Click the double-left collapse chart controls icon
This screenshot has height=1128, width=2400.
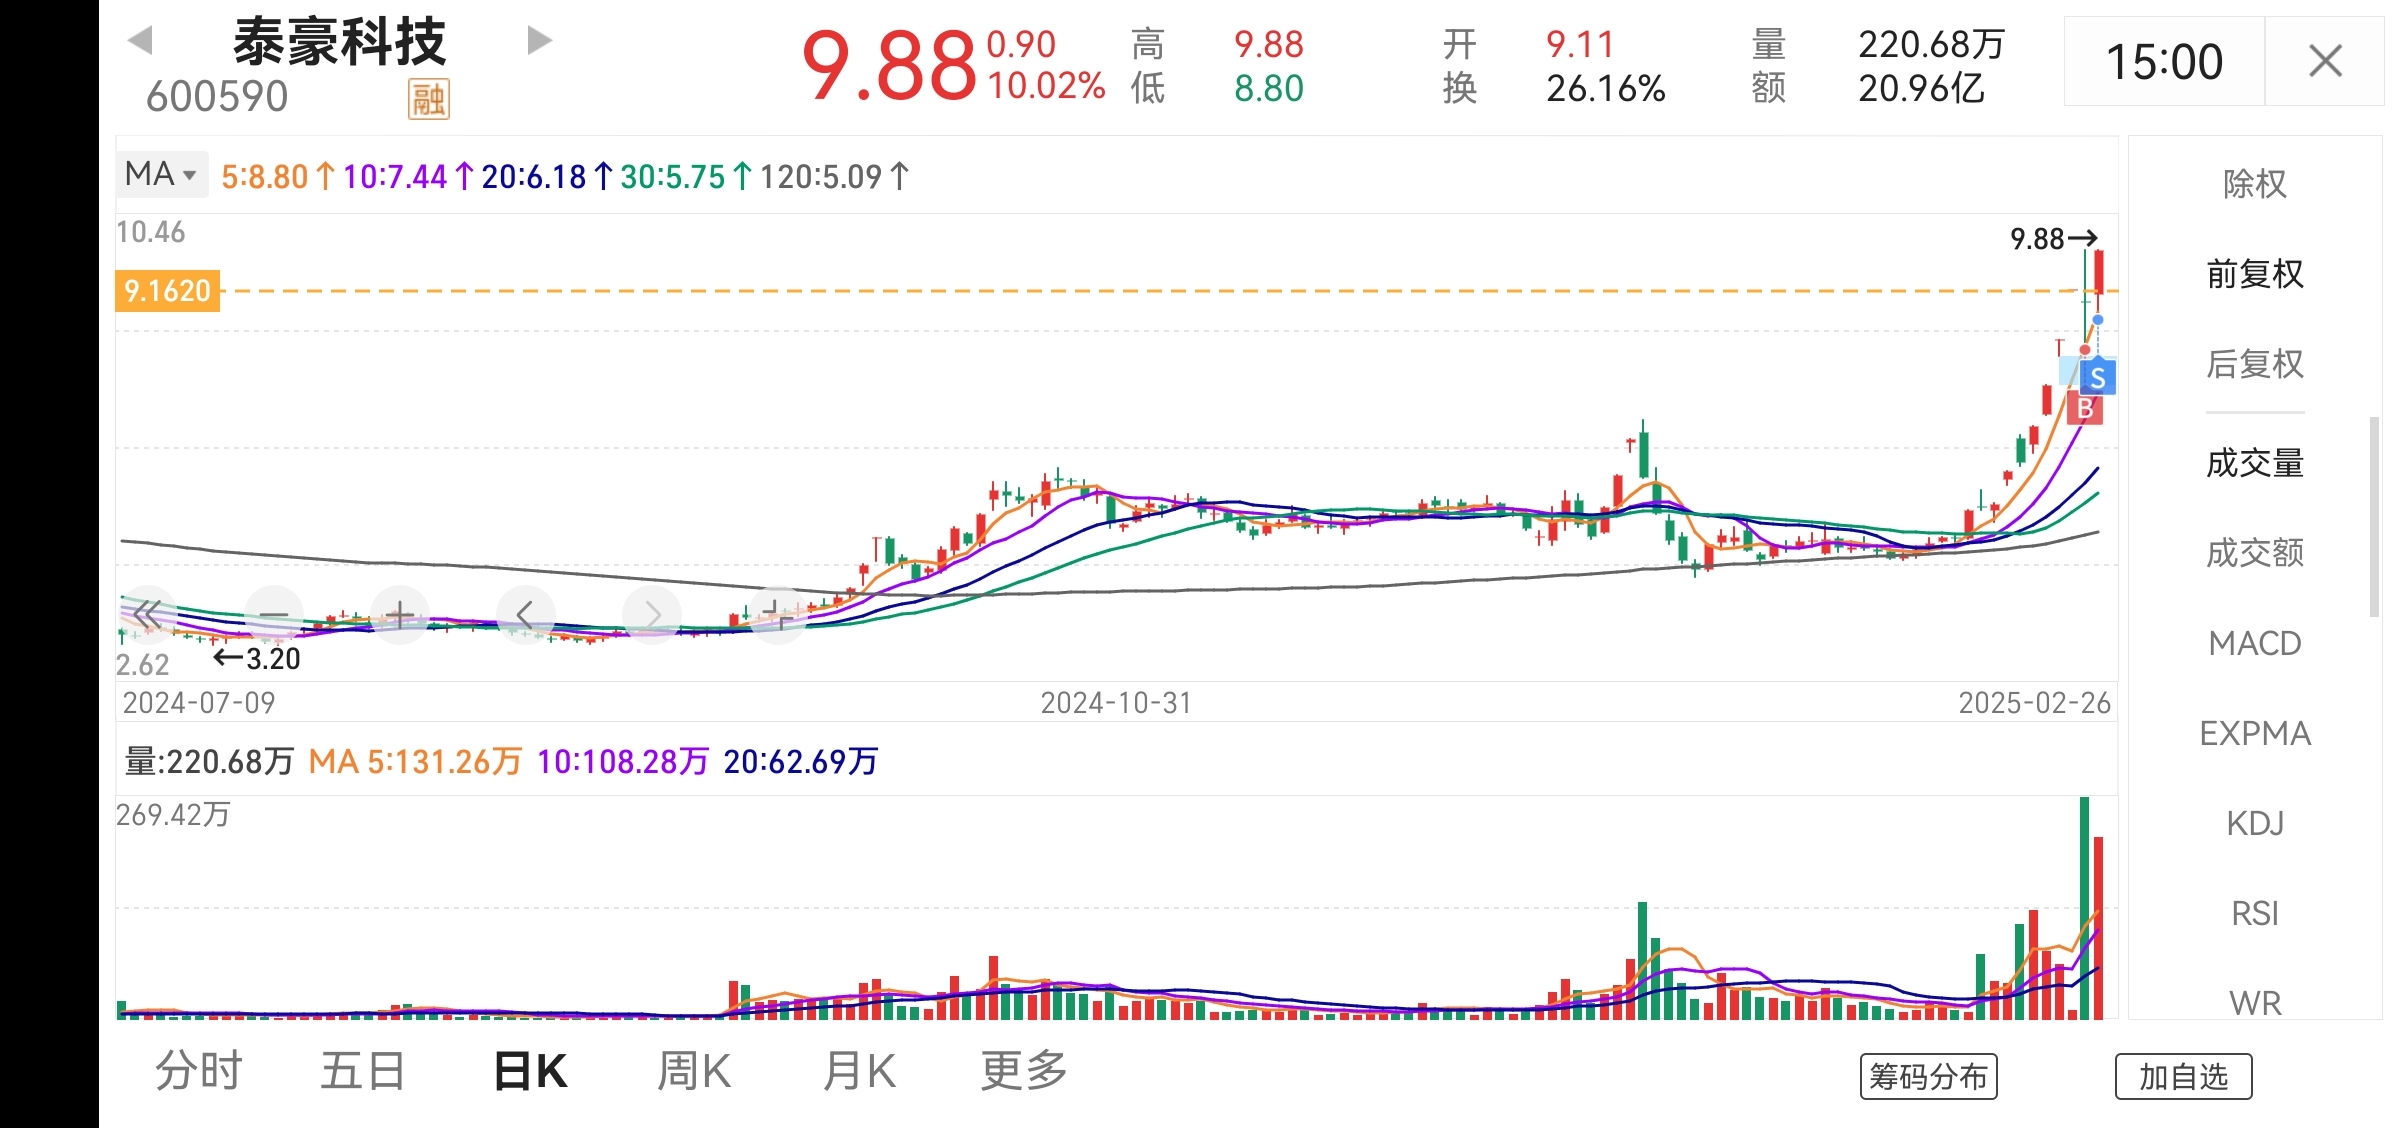click(x=147, y=614)
